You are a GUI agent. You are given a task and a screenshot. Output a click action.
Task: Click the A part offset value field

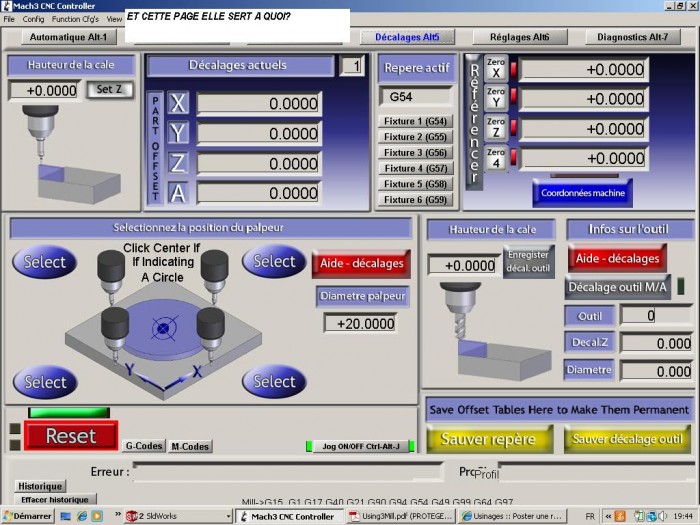(x=259, y=193)
